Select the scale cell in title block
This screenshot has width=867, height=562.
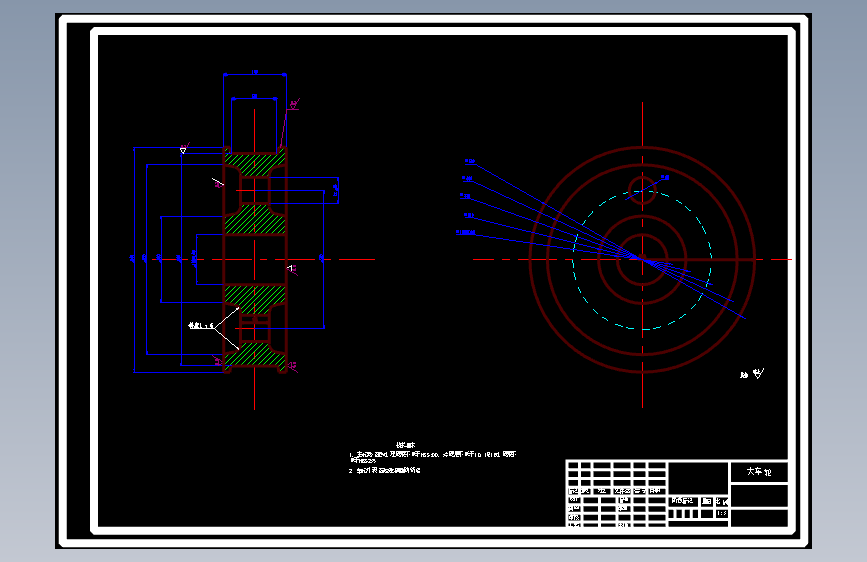(722, 513)
